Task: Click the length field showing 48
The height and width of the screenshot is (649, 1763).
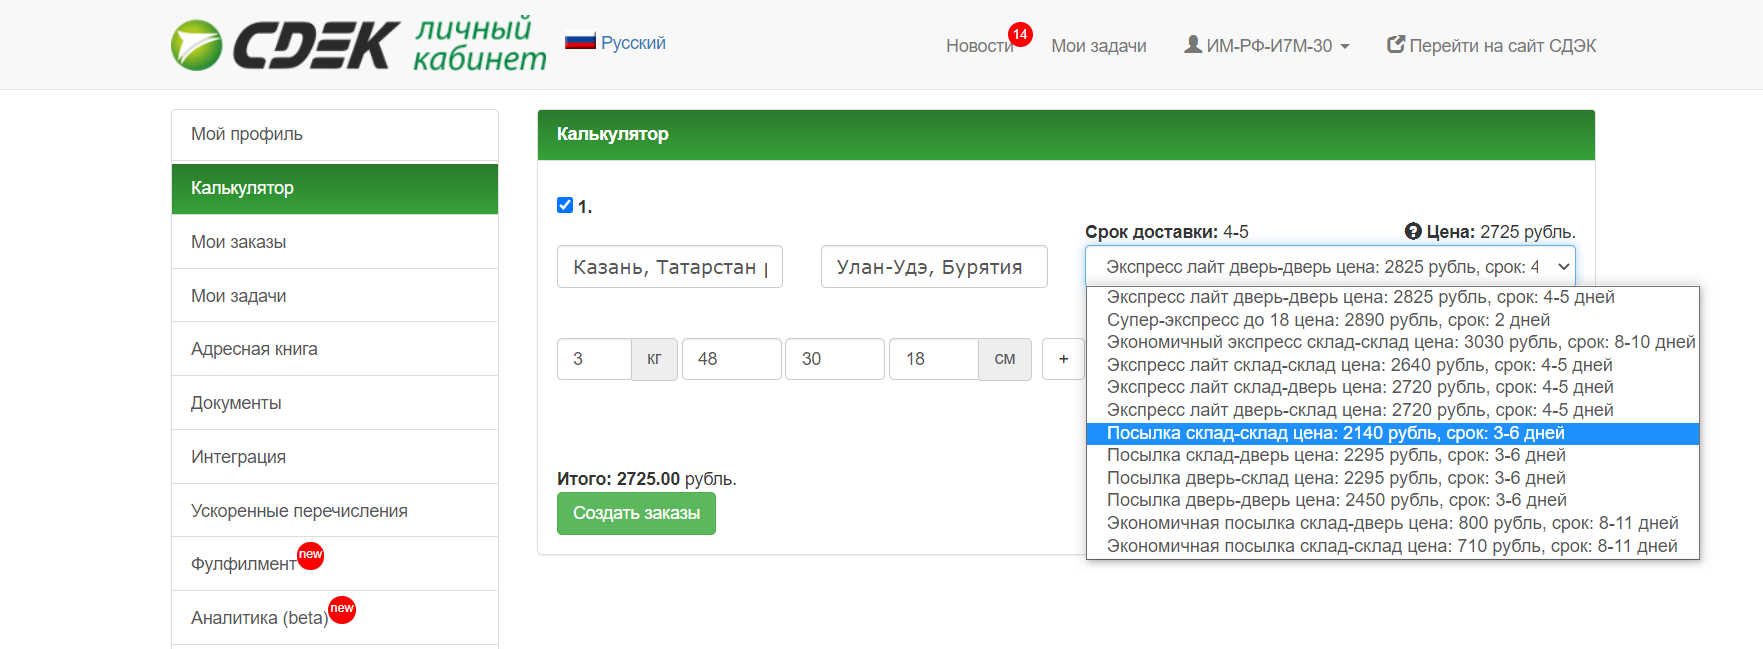Action: [732, 359]
